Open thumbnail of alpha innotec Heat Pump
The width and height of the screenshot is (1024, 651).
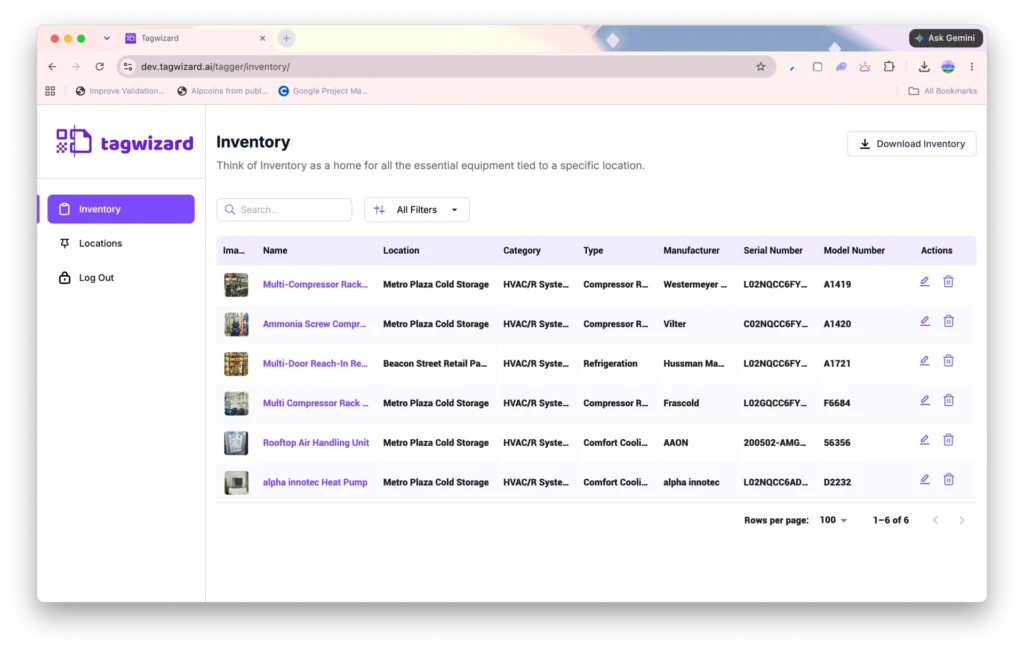236,482
